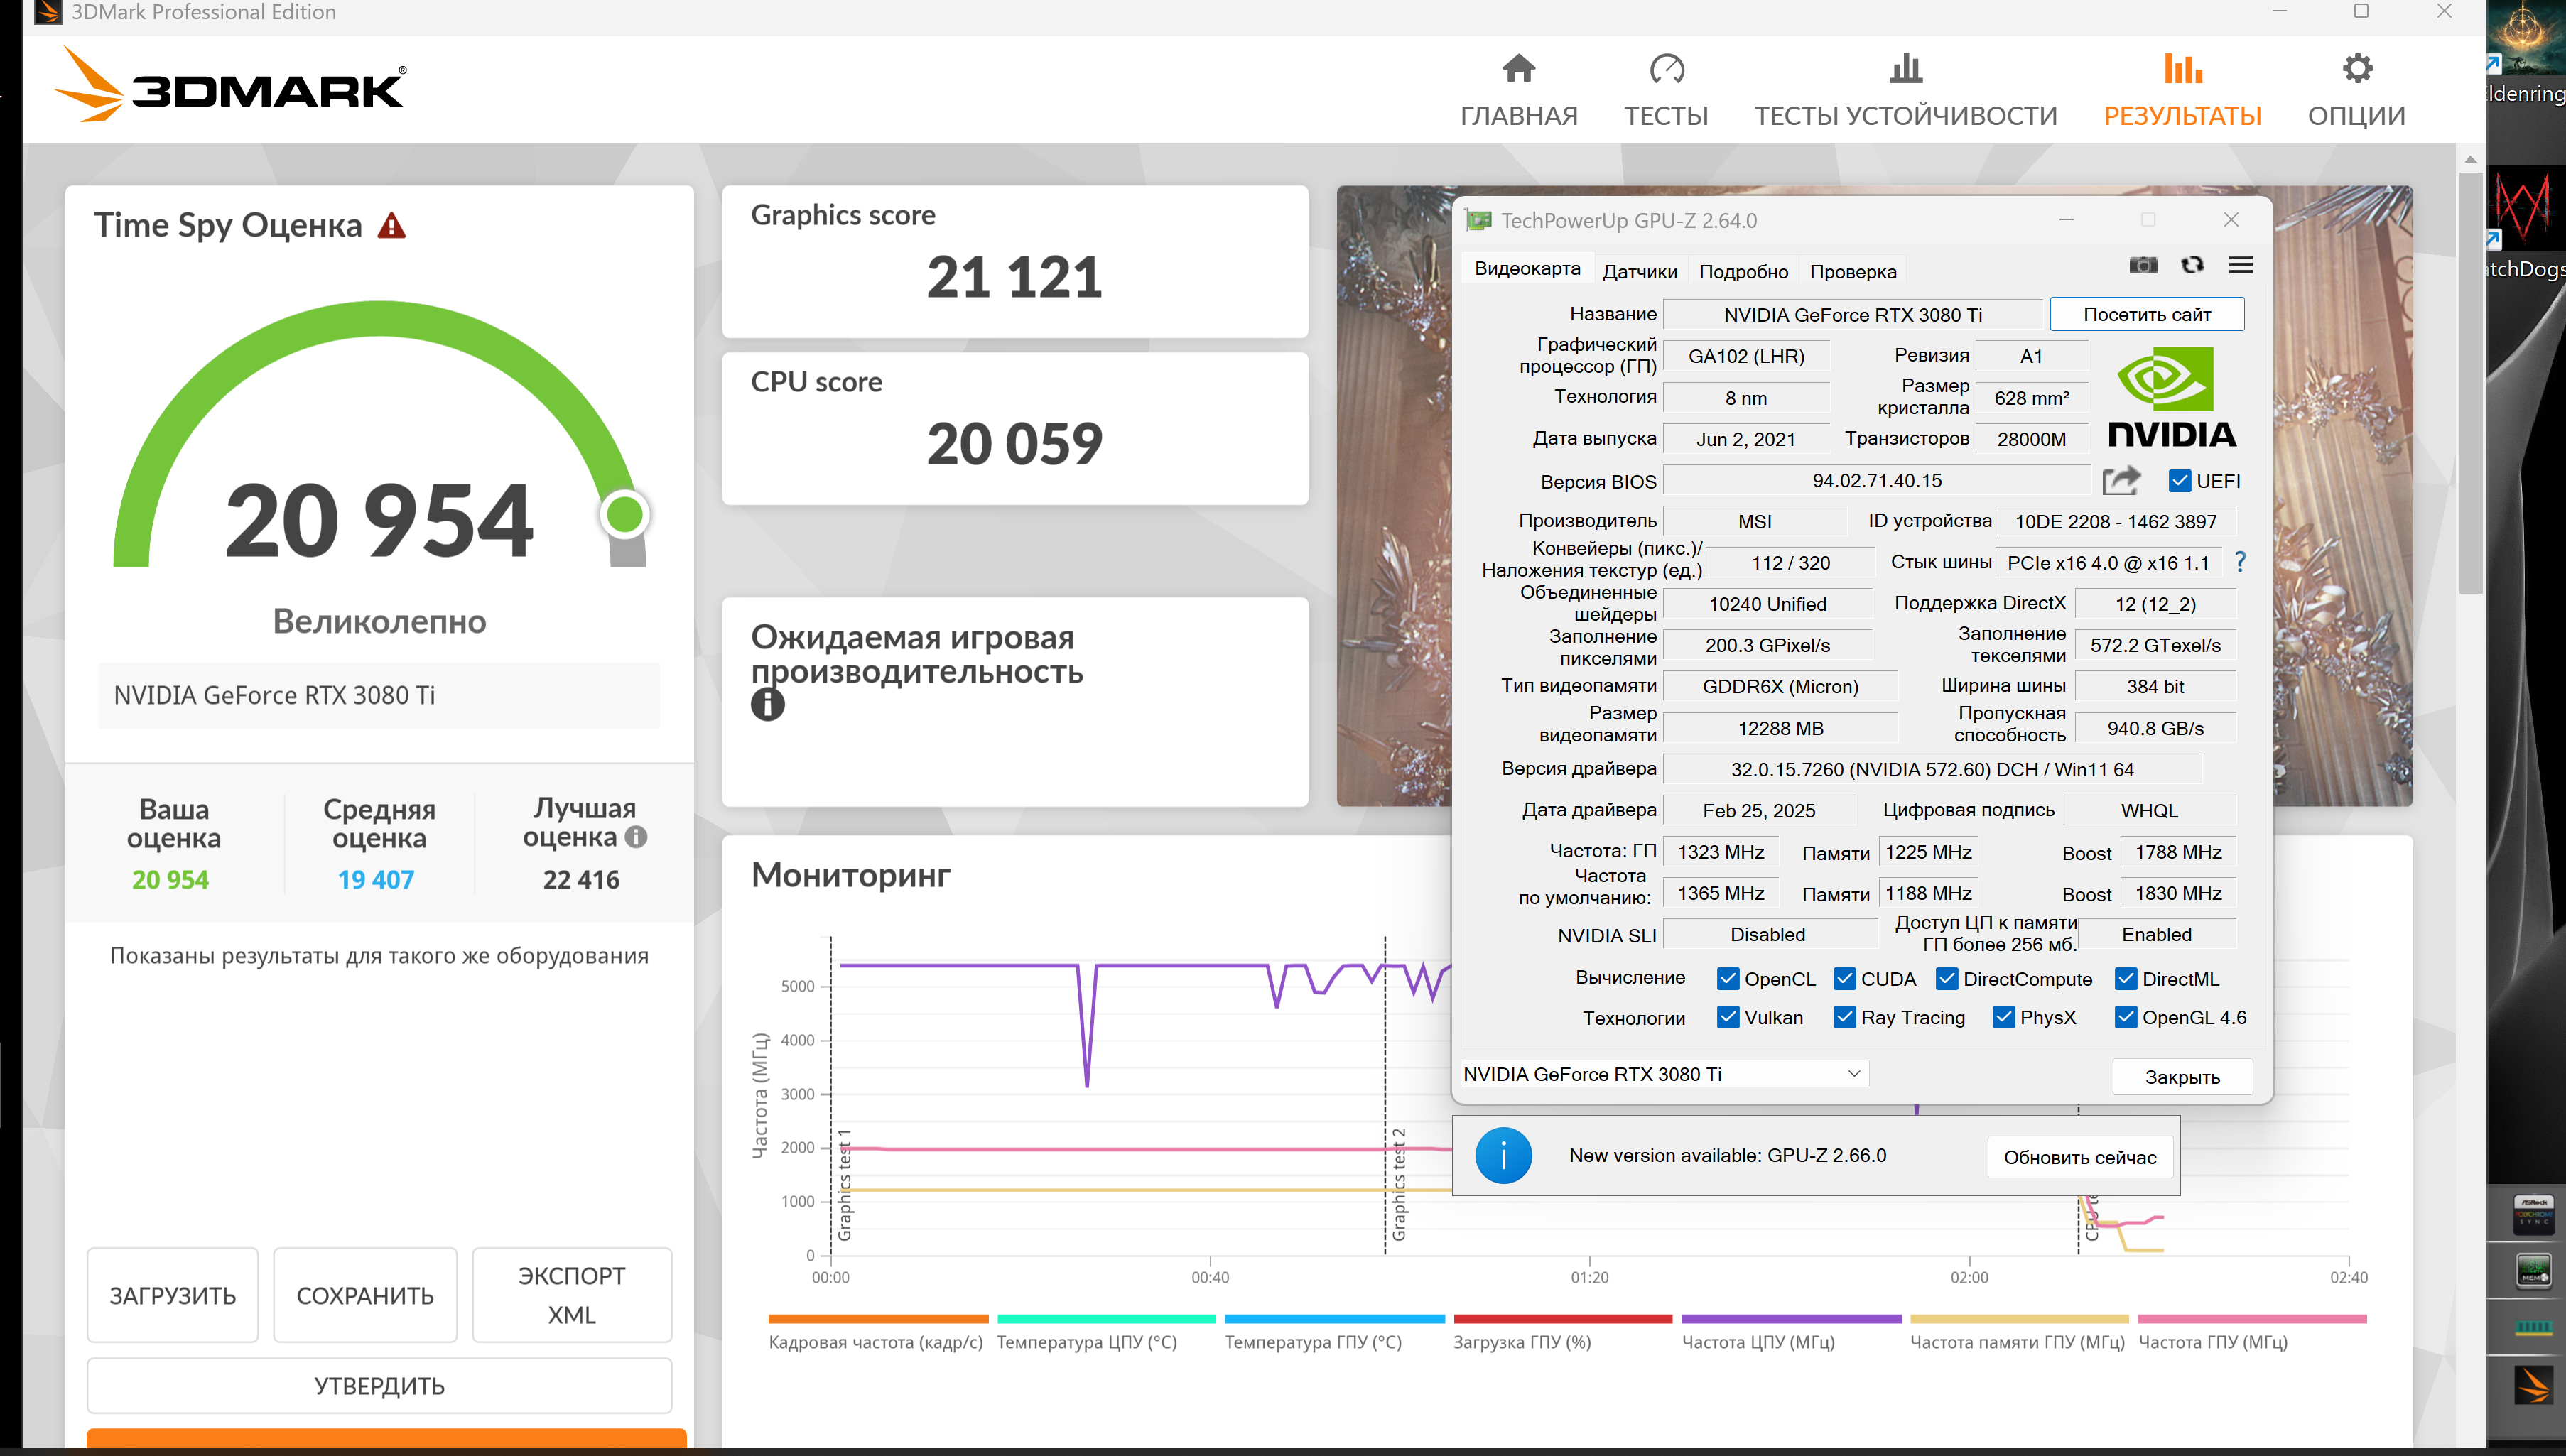Click the info icon next to Лучшая оценка
The height and width of the screenshot is (1456, 2566).
point(636,837)
